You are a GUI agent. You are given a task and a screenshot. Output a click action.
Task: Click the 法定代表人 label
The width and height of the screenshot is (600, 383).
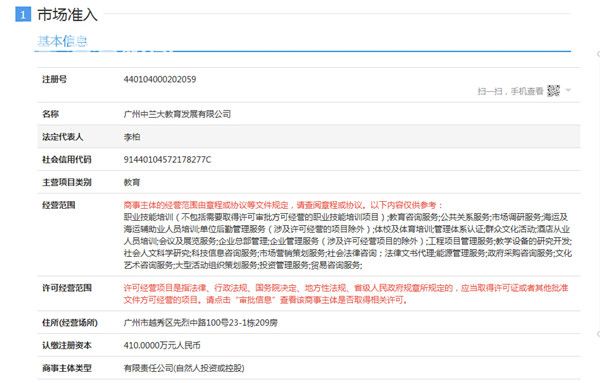click(62, 137)
